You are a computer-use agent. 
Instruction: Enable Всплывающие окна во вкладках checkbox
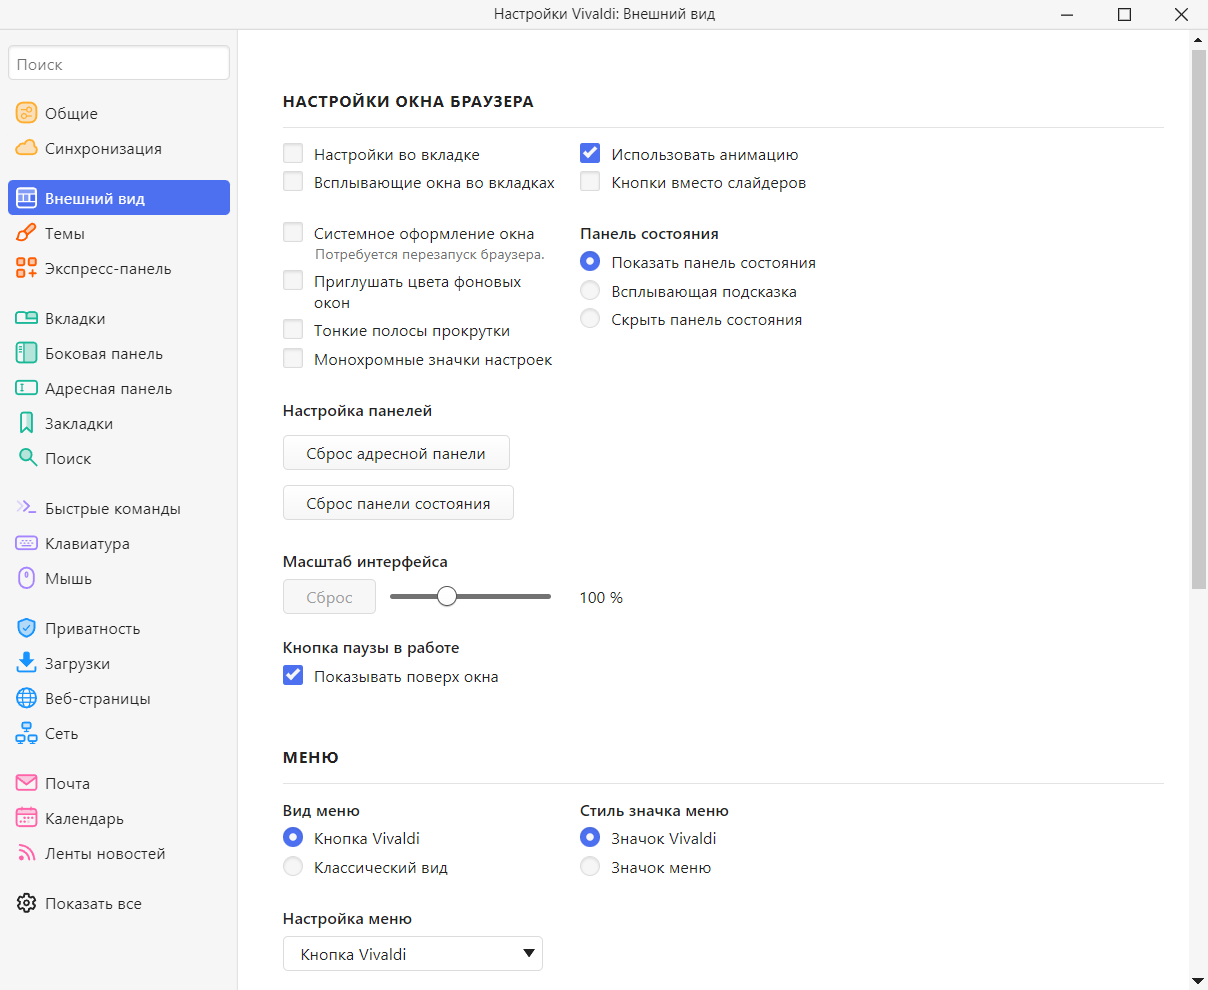click(293, 182)
